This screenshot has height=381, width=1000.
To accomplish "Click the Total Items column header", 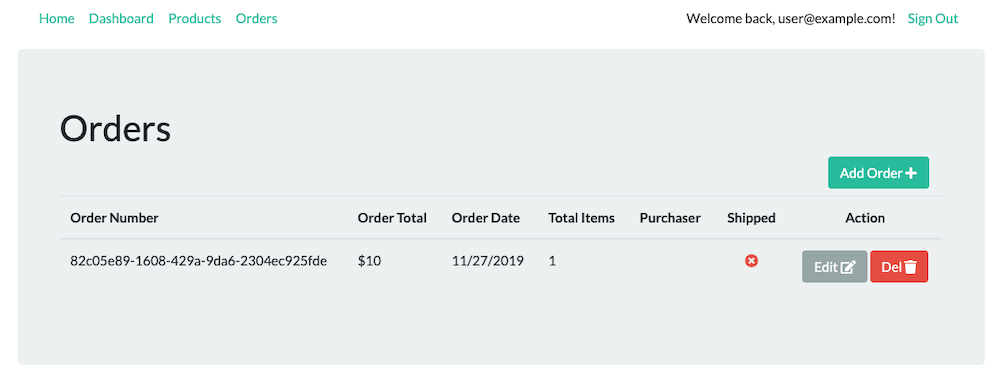I will coord(582,218).
